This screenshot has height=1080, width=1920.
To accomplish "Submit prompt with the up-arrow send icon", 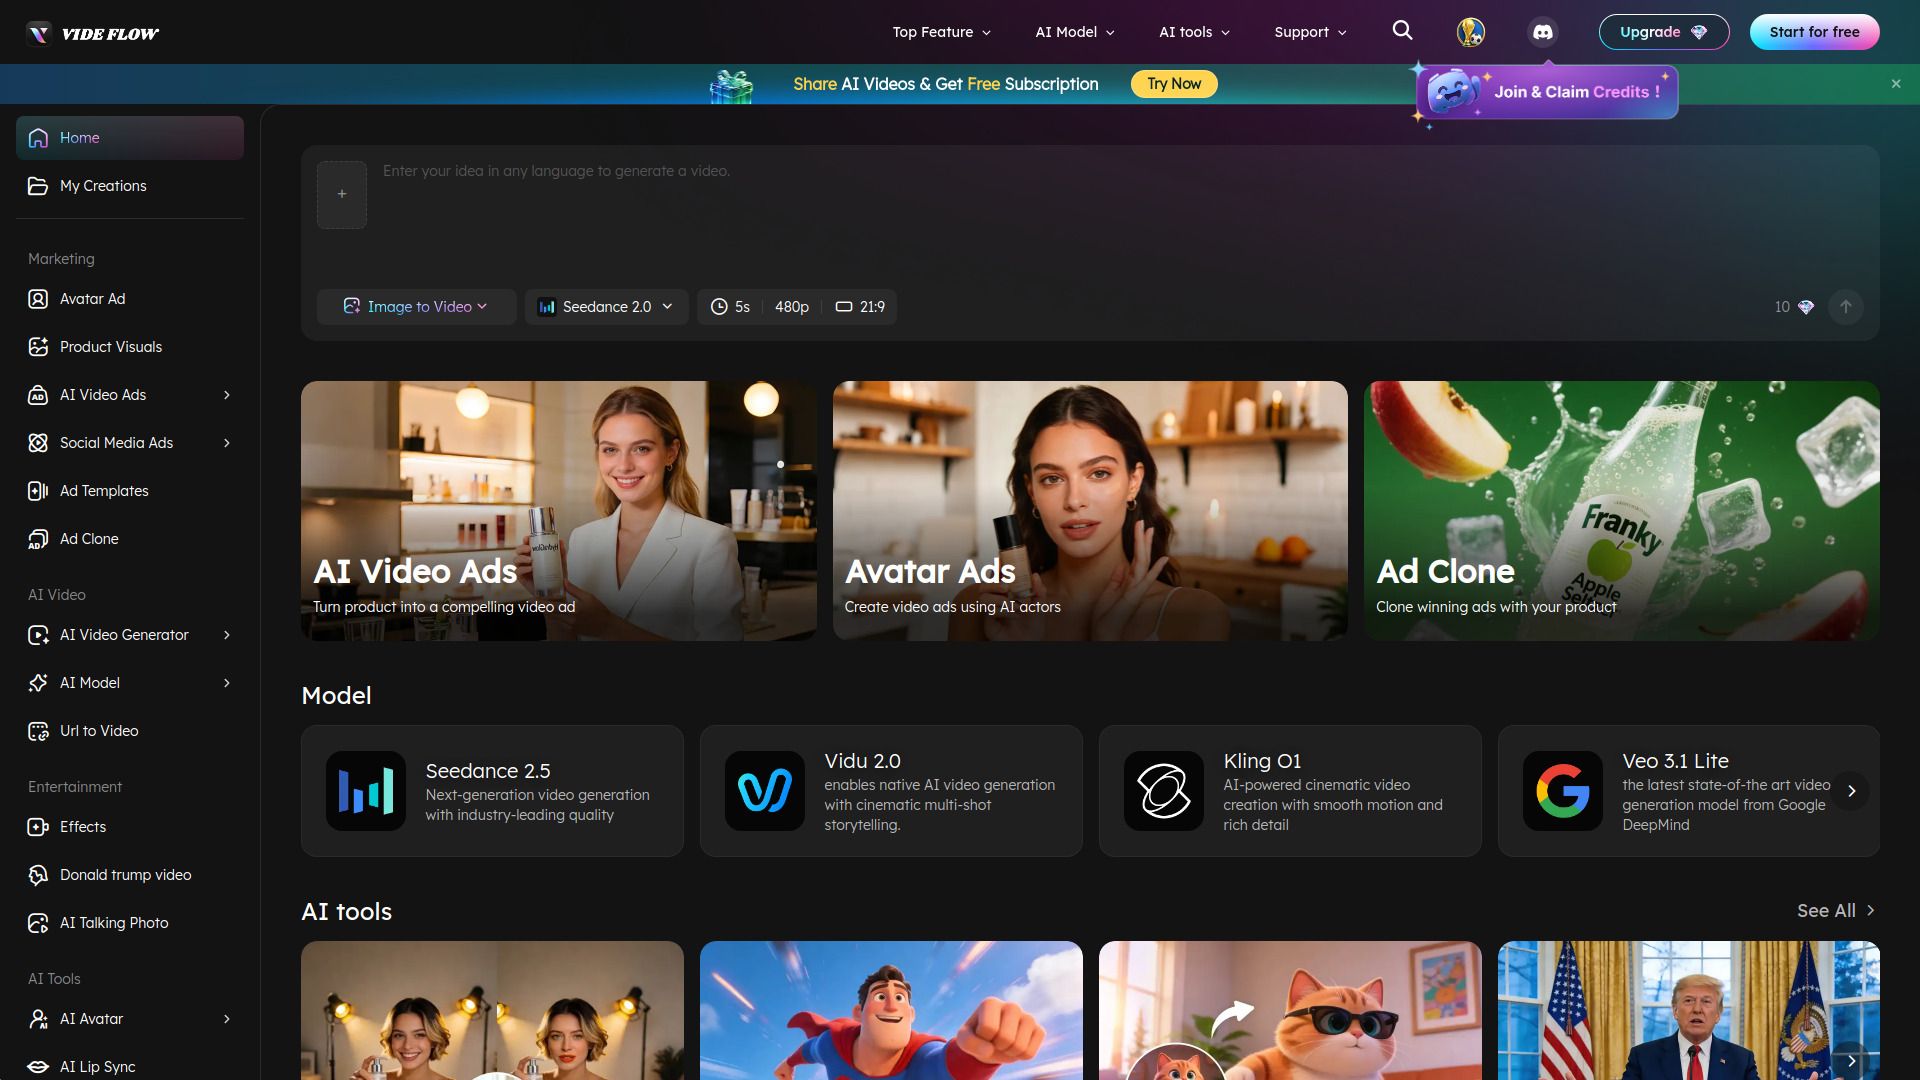I will point(1845,307).
